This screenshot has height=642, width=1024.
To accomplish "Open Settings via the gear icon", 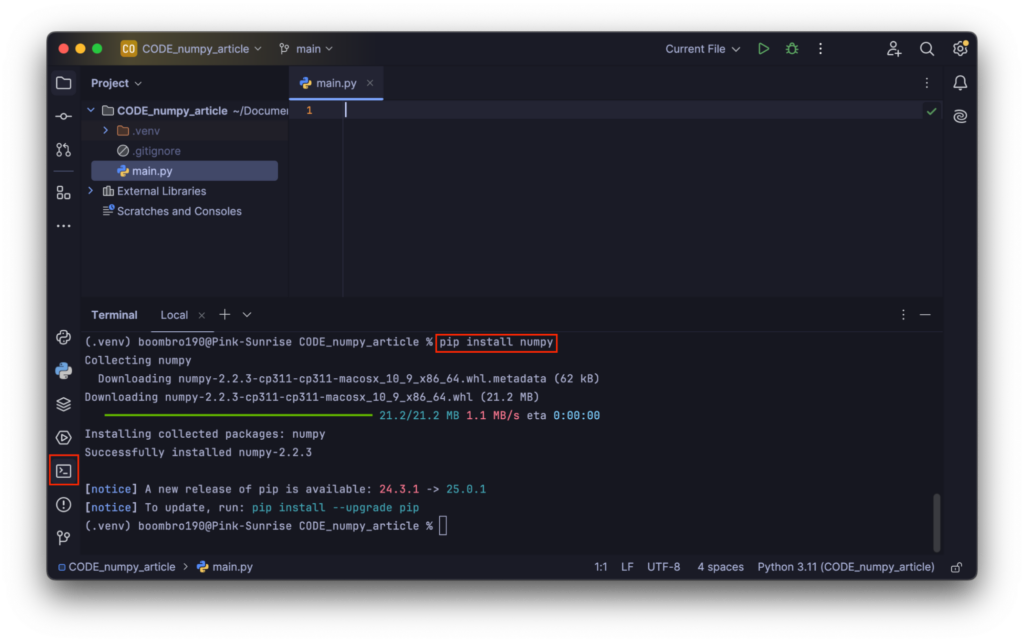I will [959, 47].
